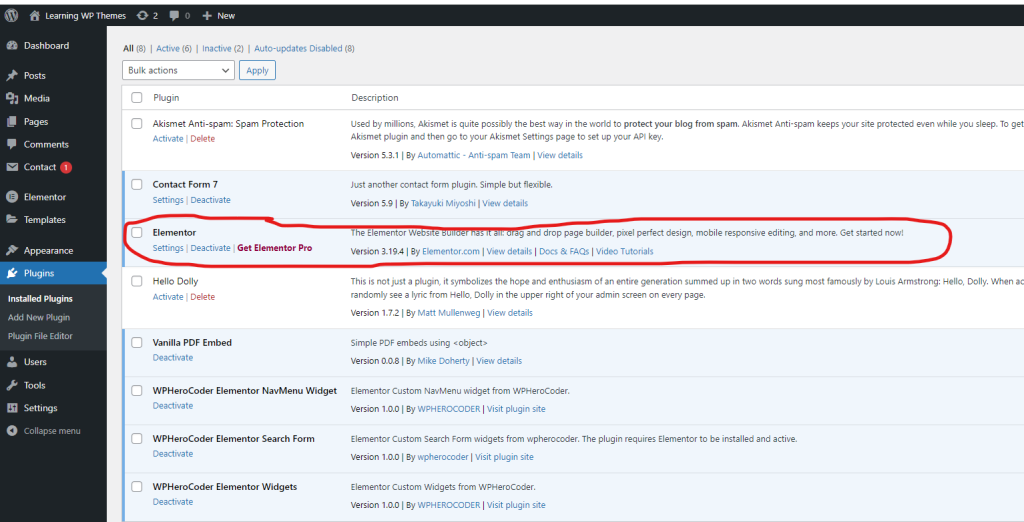Deactivate WPHeroCoder Elementor Search Form
Image resolution: width=1024 pixels, height=522 pixels.
pyautogui.click(x=173, y=453)
